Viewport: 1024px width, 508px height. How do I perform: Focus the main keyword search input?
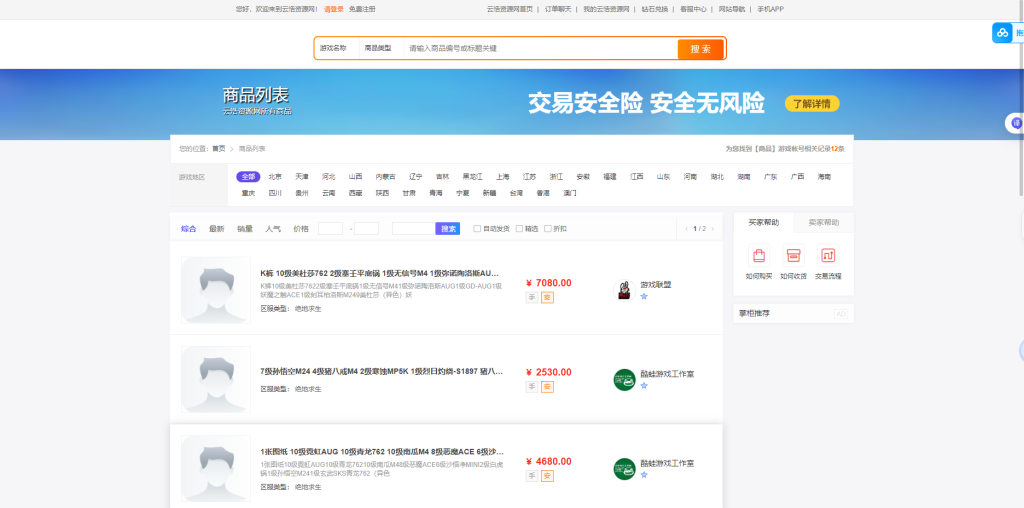click(540, 48)
